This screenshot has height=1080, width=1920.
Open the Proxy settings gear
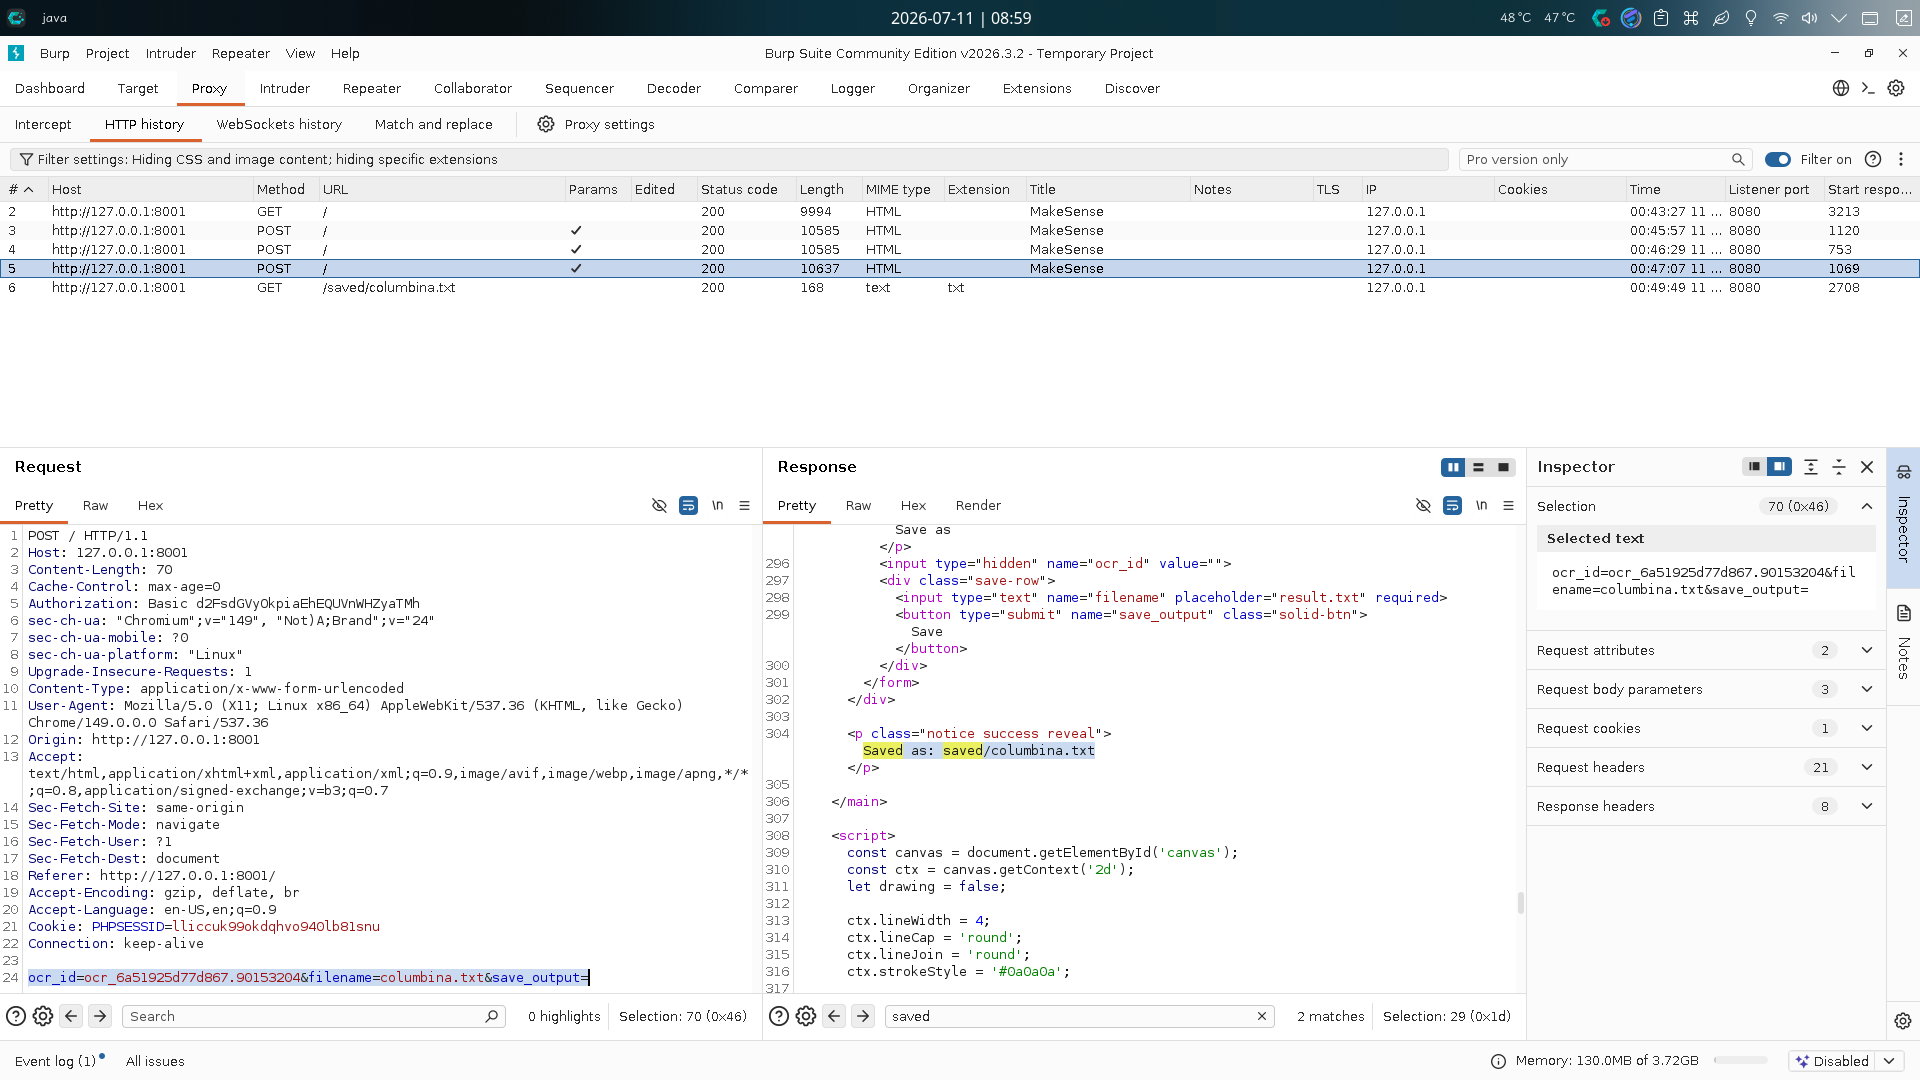(x=546, y=124)
